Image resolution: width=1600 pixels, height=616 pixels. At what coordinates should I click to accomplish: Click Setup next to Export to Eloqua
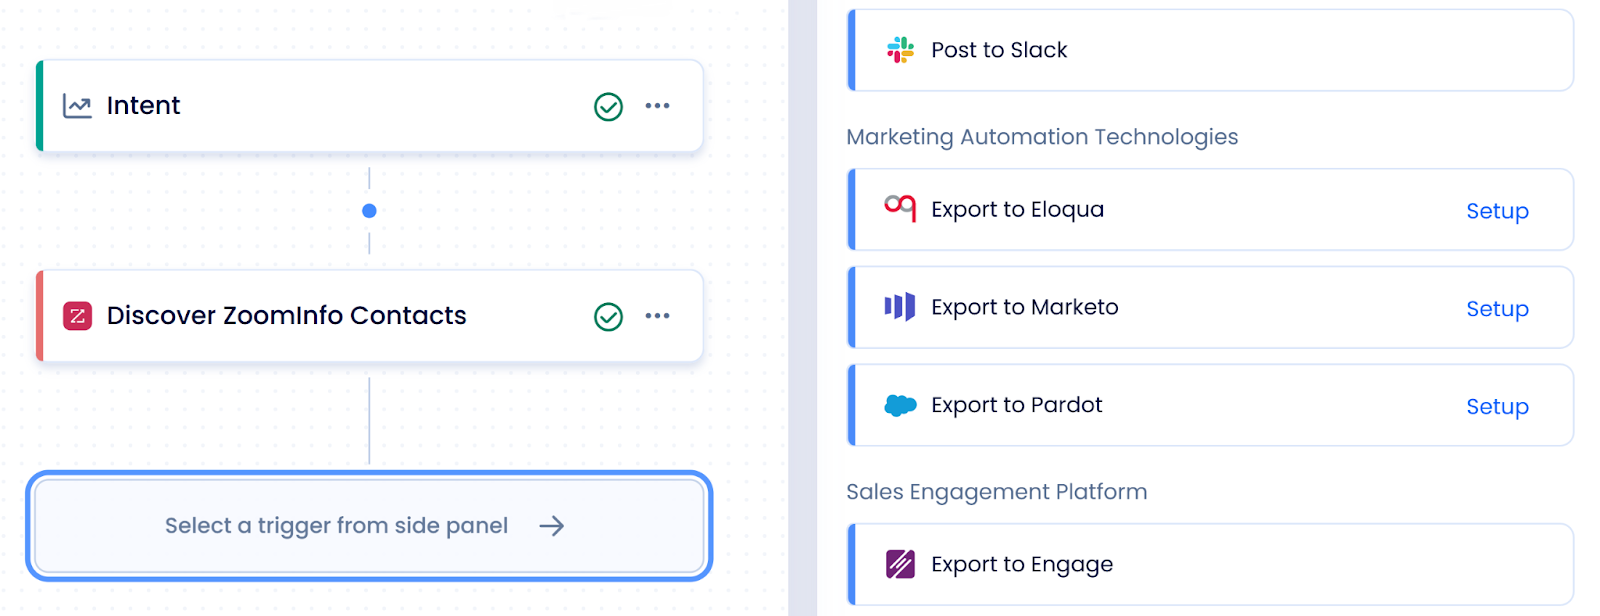pos(1497,210)
